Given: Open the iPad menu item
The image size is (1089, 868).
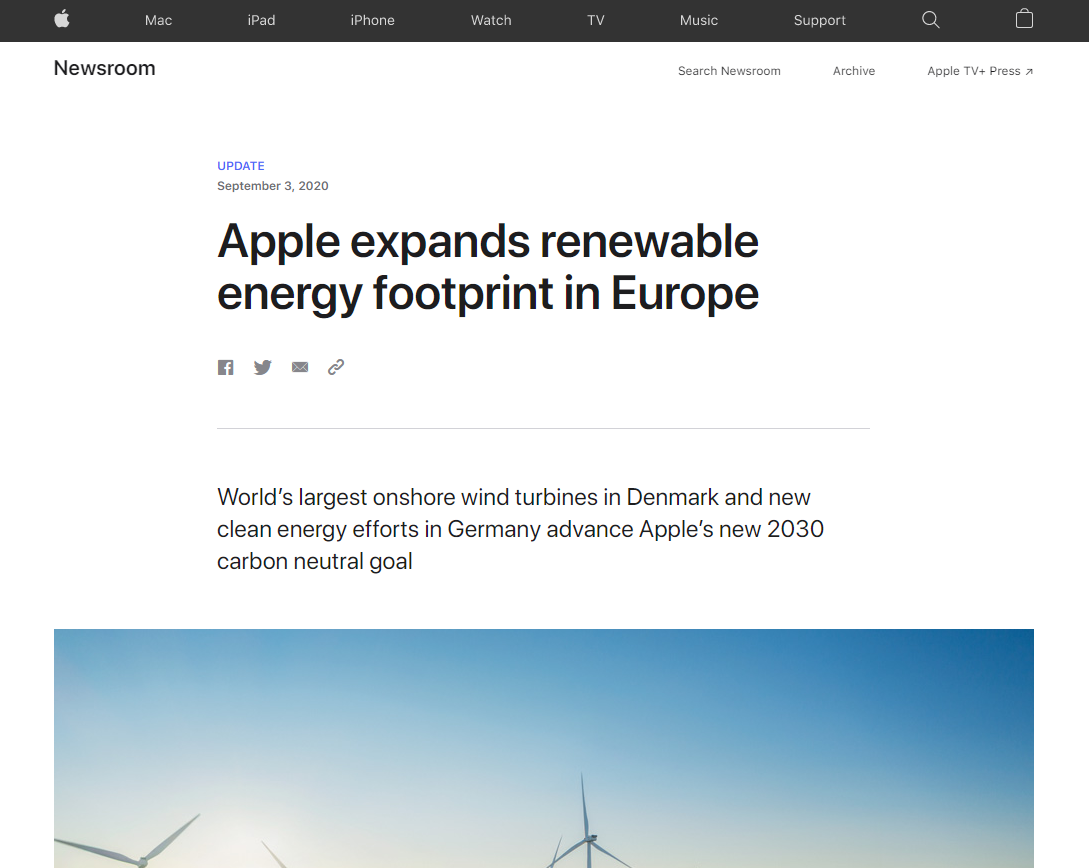Looking at the screenshot, I should point(261,20).
